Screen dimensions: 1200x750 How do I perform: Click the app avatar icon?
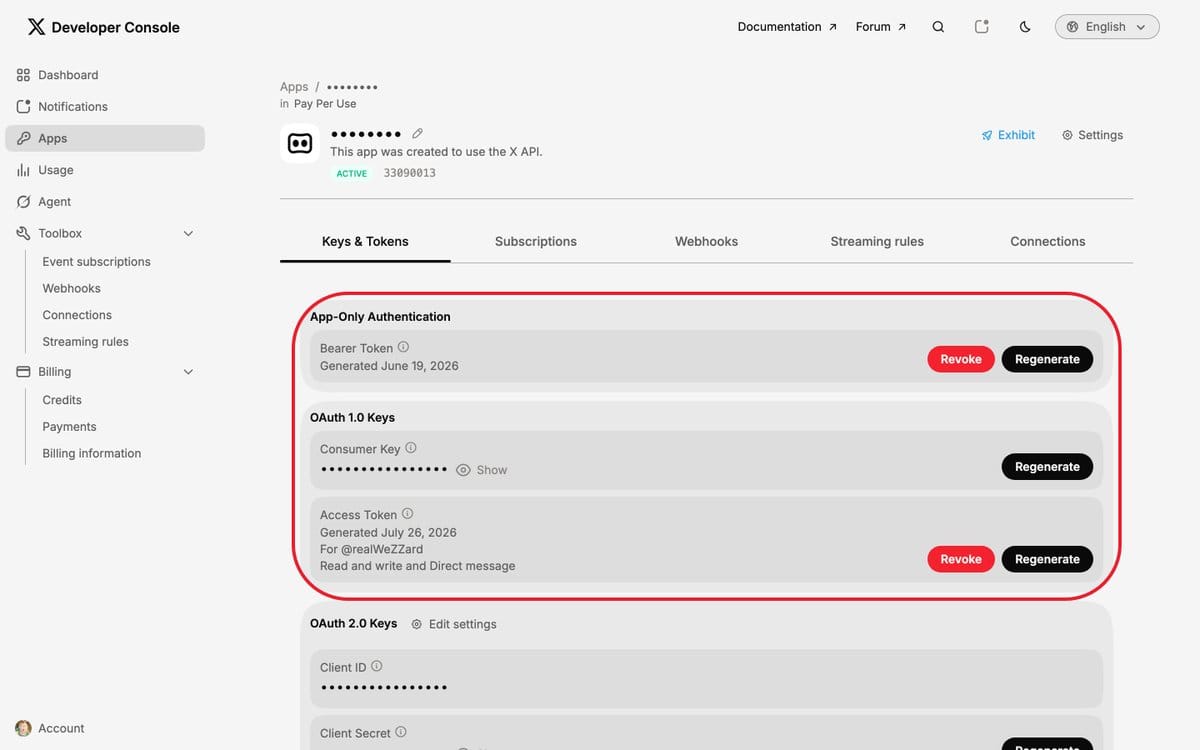point(300,144)
